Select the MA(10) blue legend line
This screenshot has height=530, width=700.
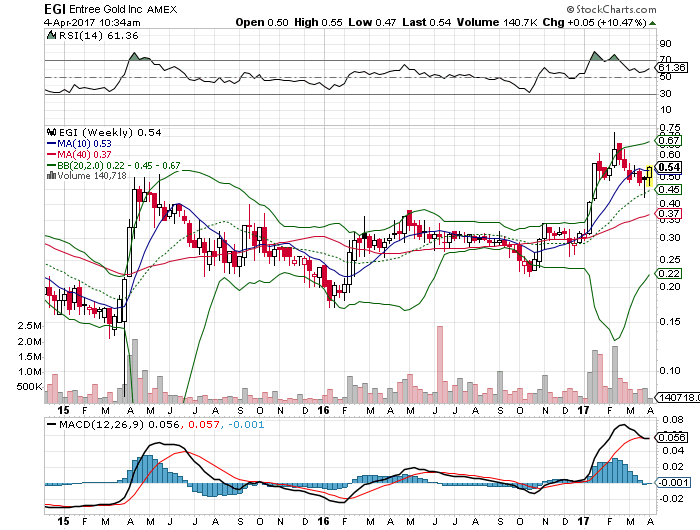(85, 143)
